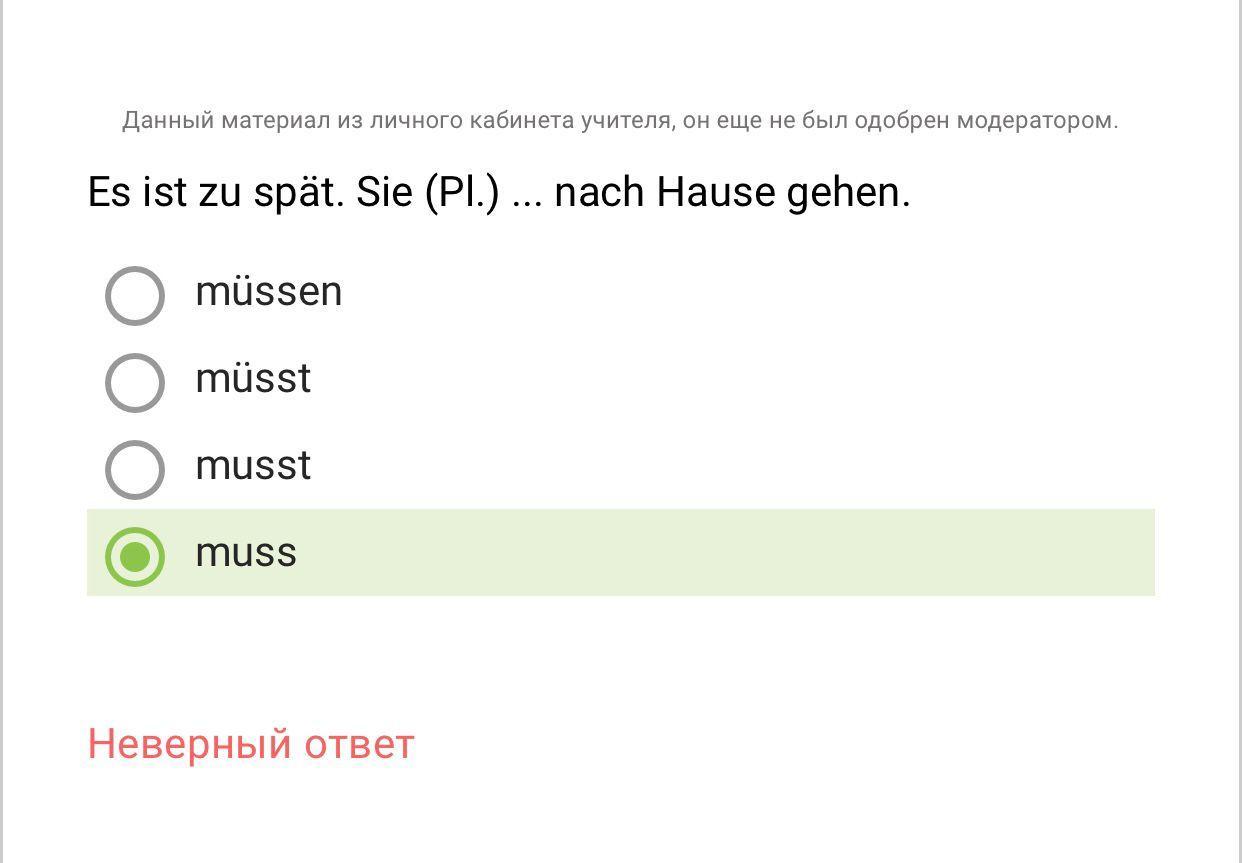Screen dimensions: 1242x863
Task: Click the red "Неверный ответ" message
Action: (x=250, y=744)
